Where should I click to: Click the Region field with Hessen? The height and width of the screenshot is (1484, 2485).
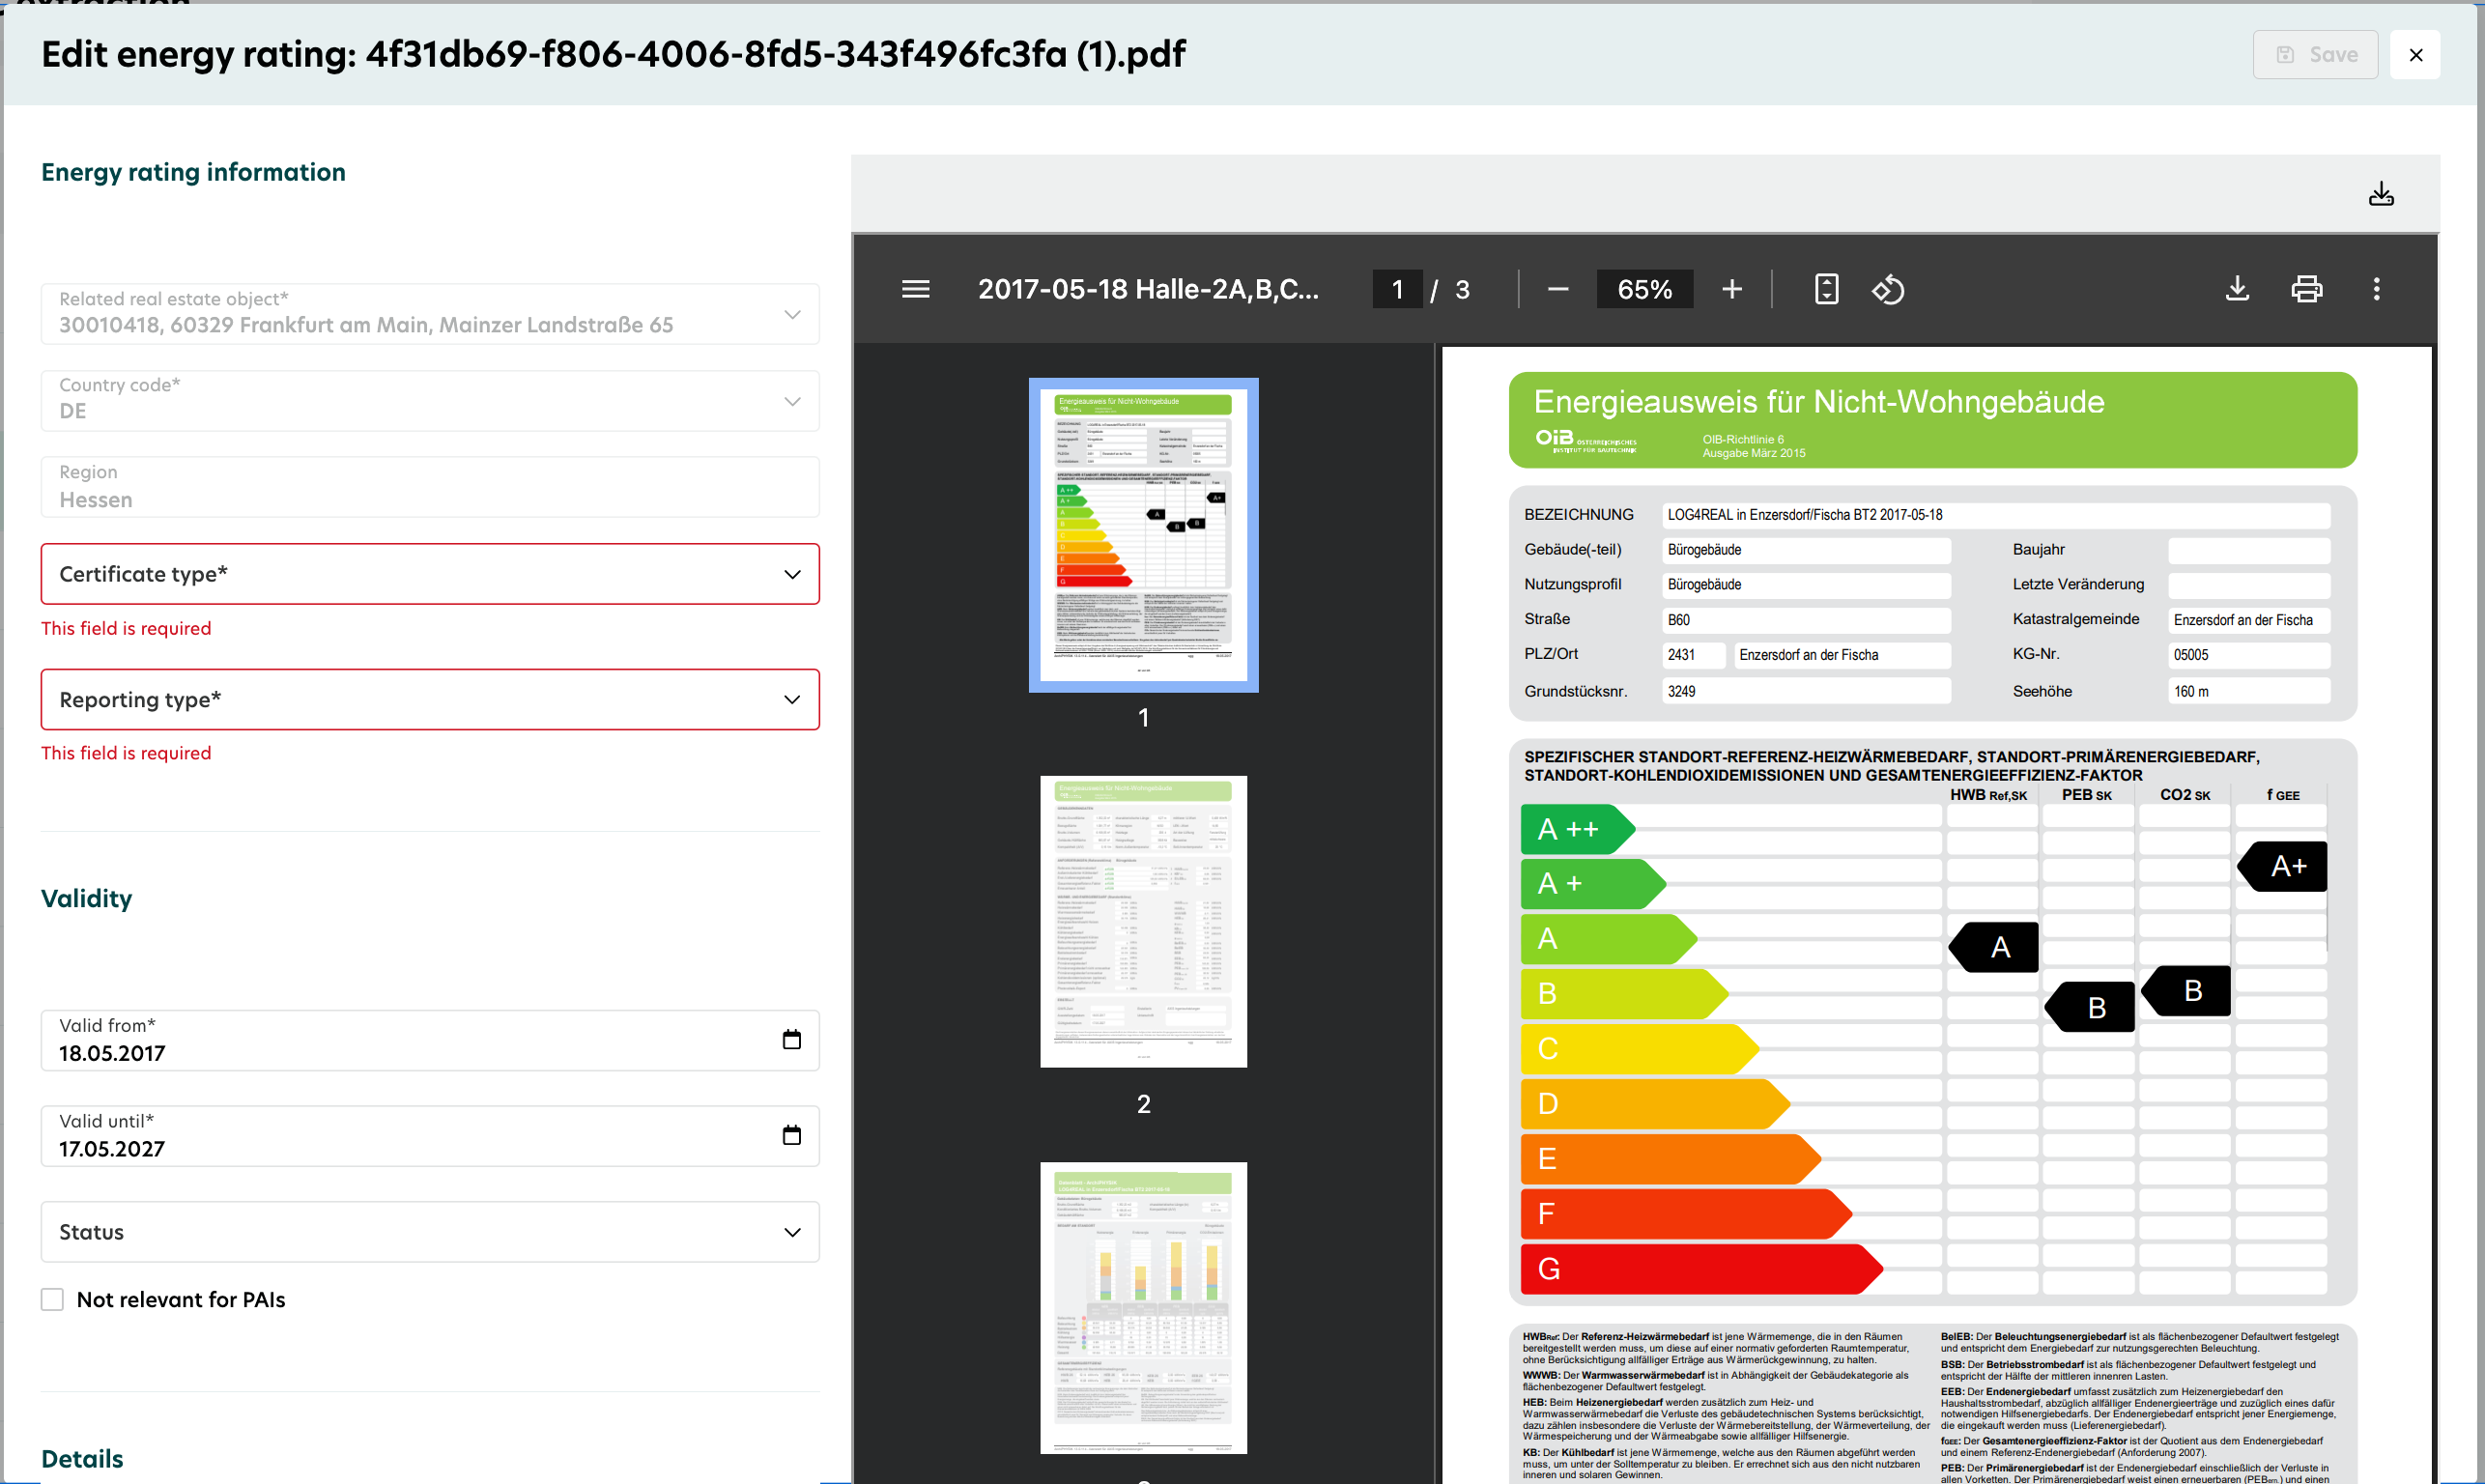click(x=430, y=487)
